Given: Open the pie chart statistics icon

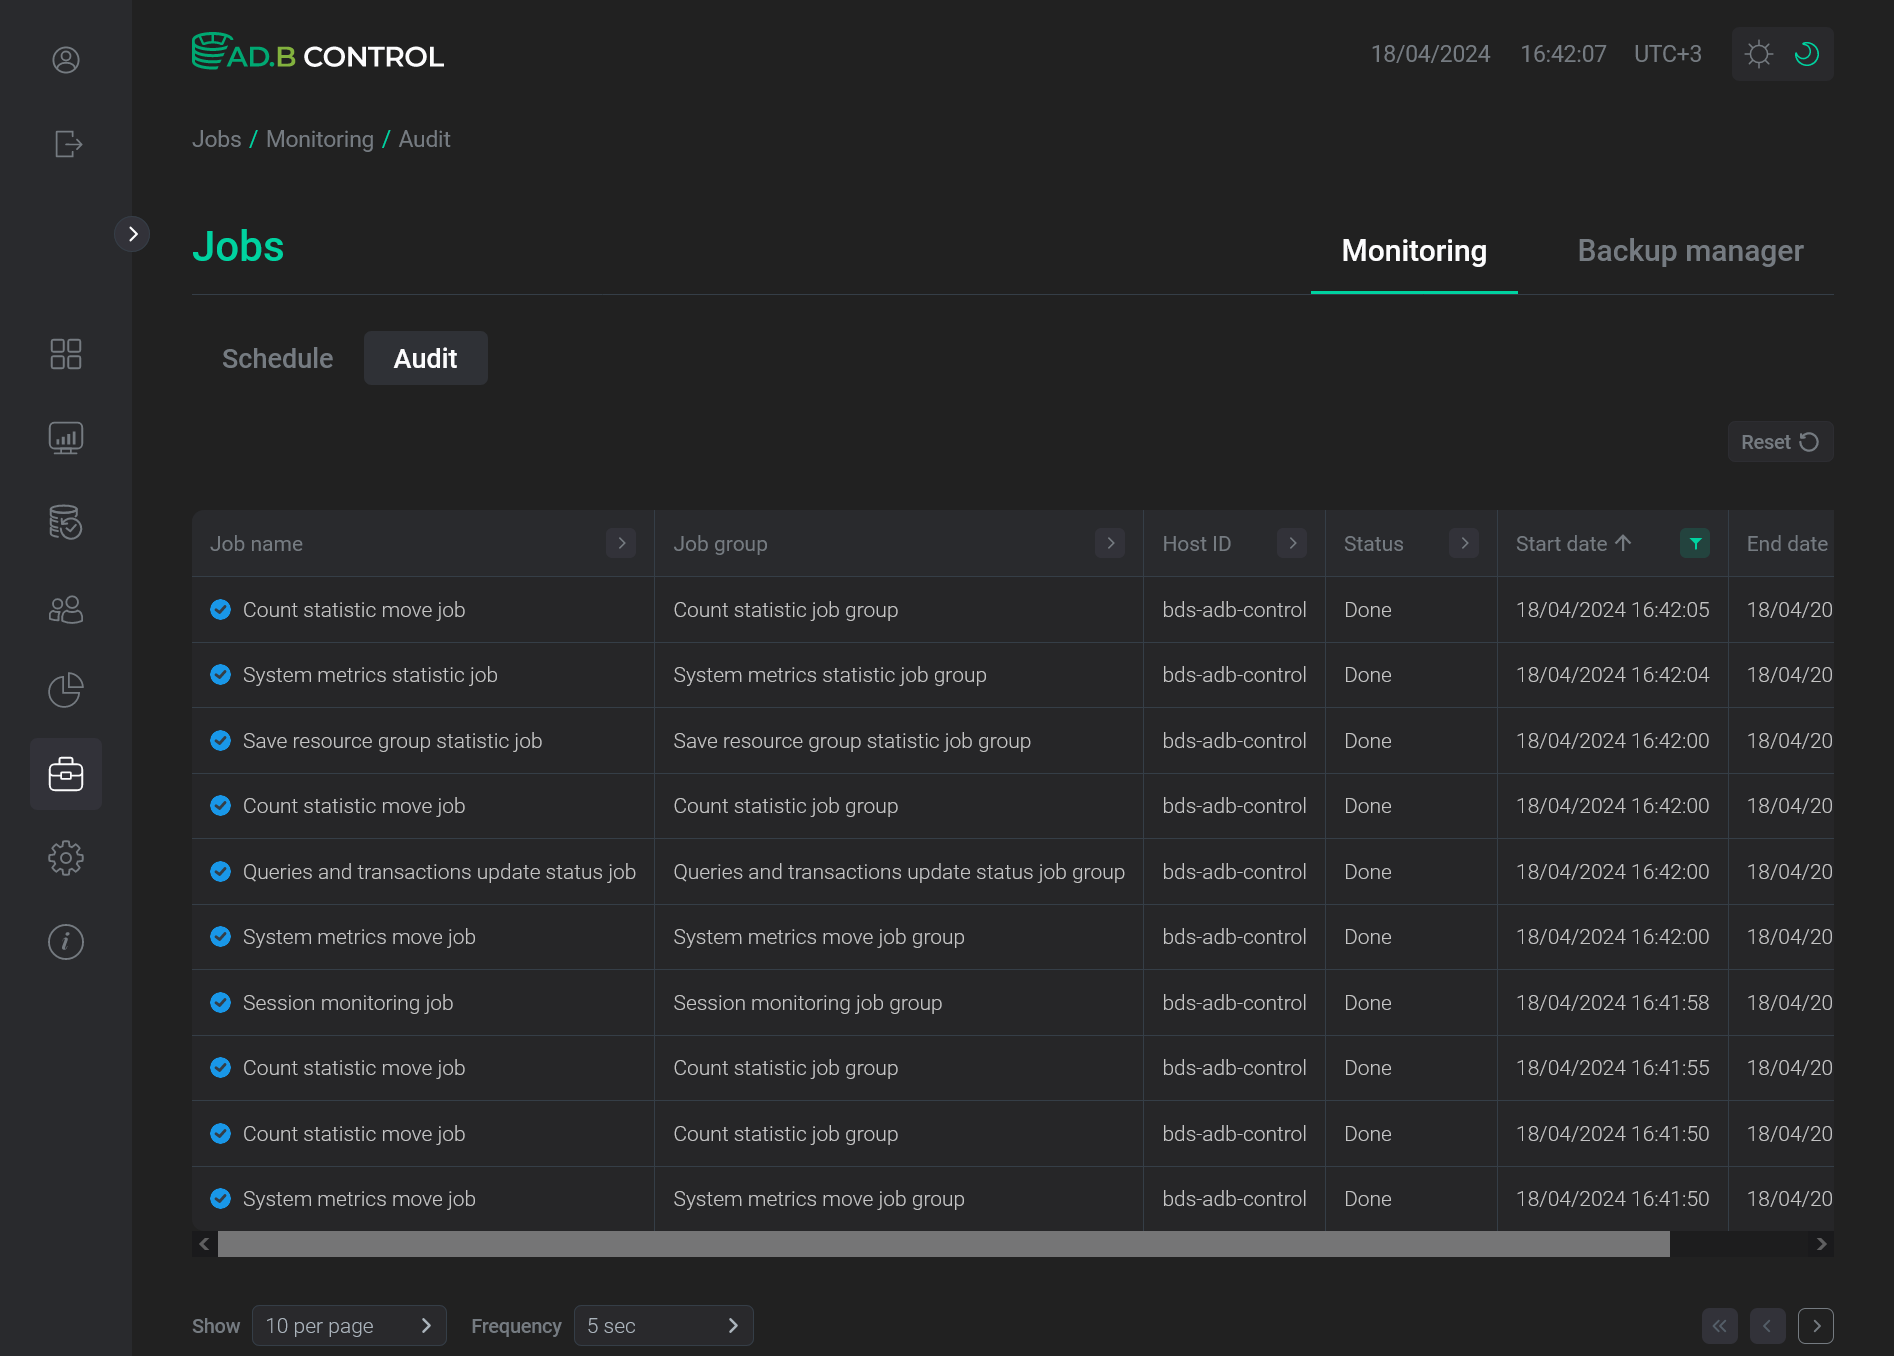Looking at the screenshot, I should pos(66,689).
